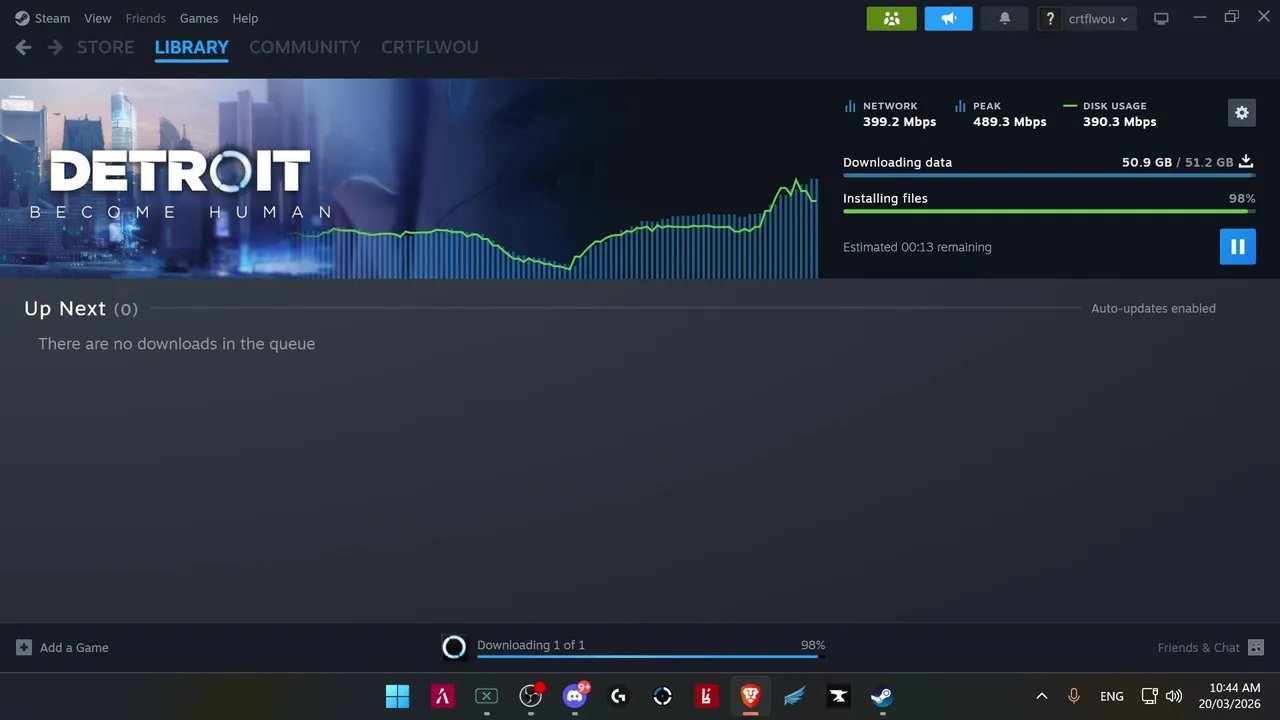Image resolution: width=1280 pixels, height=720 pixels.
Task: Go forward with the forward arrow
Action: click(x=55, y=47)
